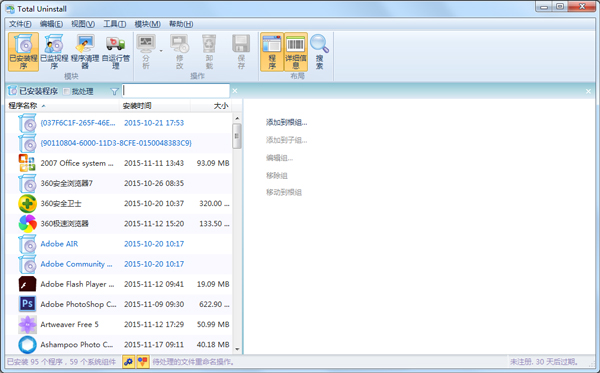Image resolution: width=600 pixels, height=373 pixels.
Task: Click the Artweaver Free 5 icon
Action: click(x=27, y=324)
